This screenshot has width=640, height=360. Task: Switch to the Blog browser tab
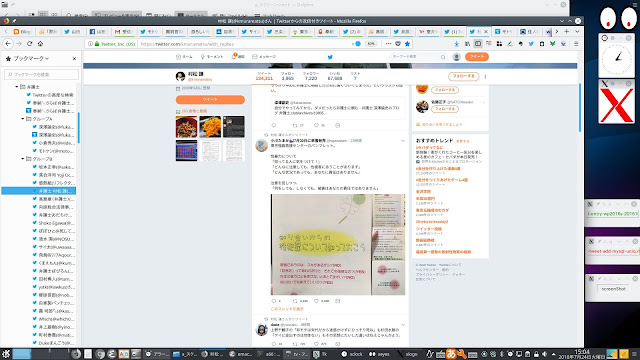click(x=22, y=31)
